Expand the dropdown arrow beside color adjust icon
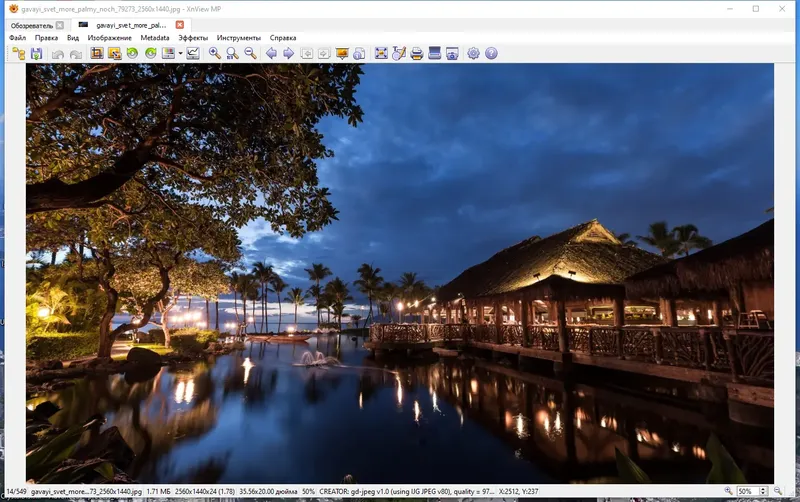 [180, 53]
